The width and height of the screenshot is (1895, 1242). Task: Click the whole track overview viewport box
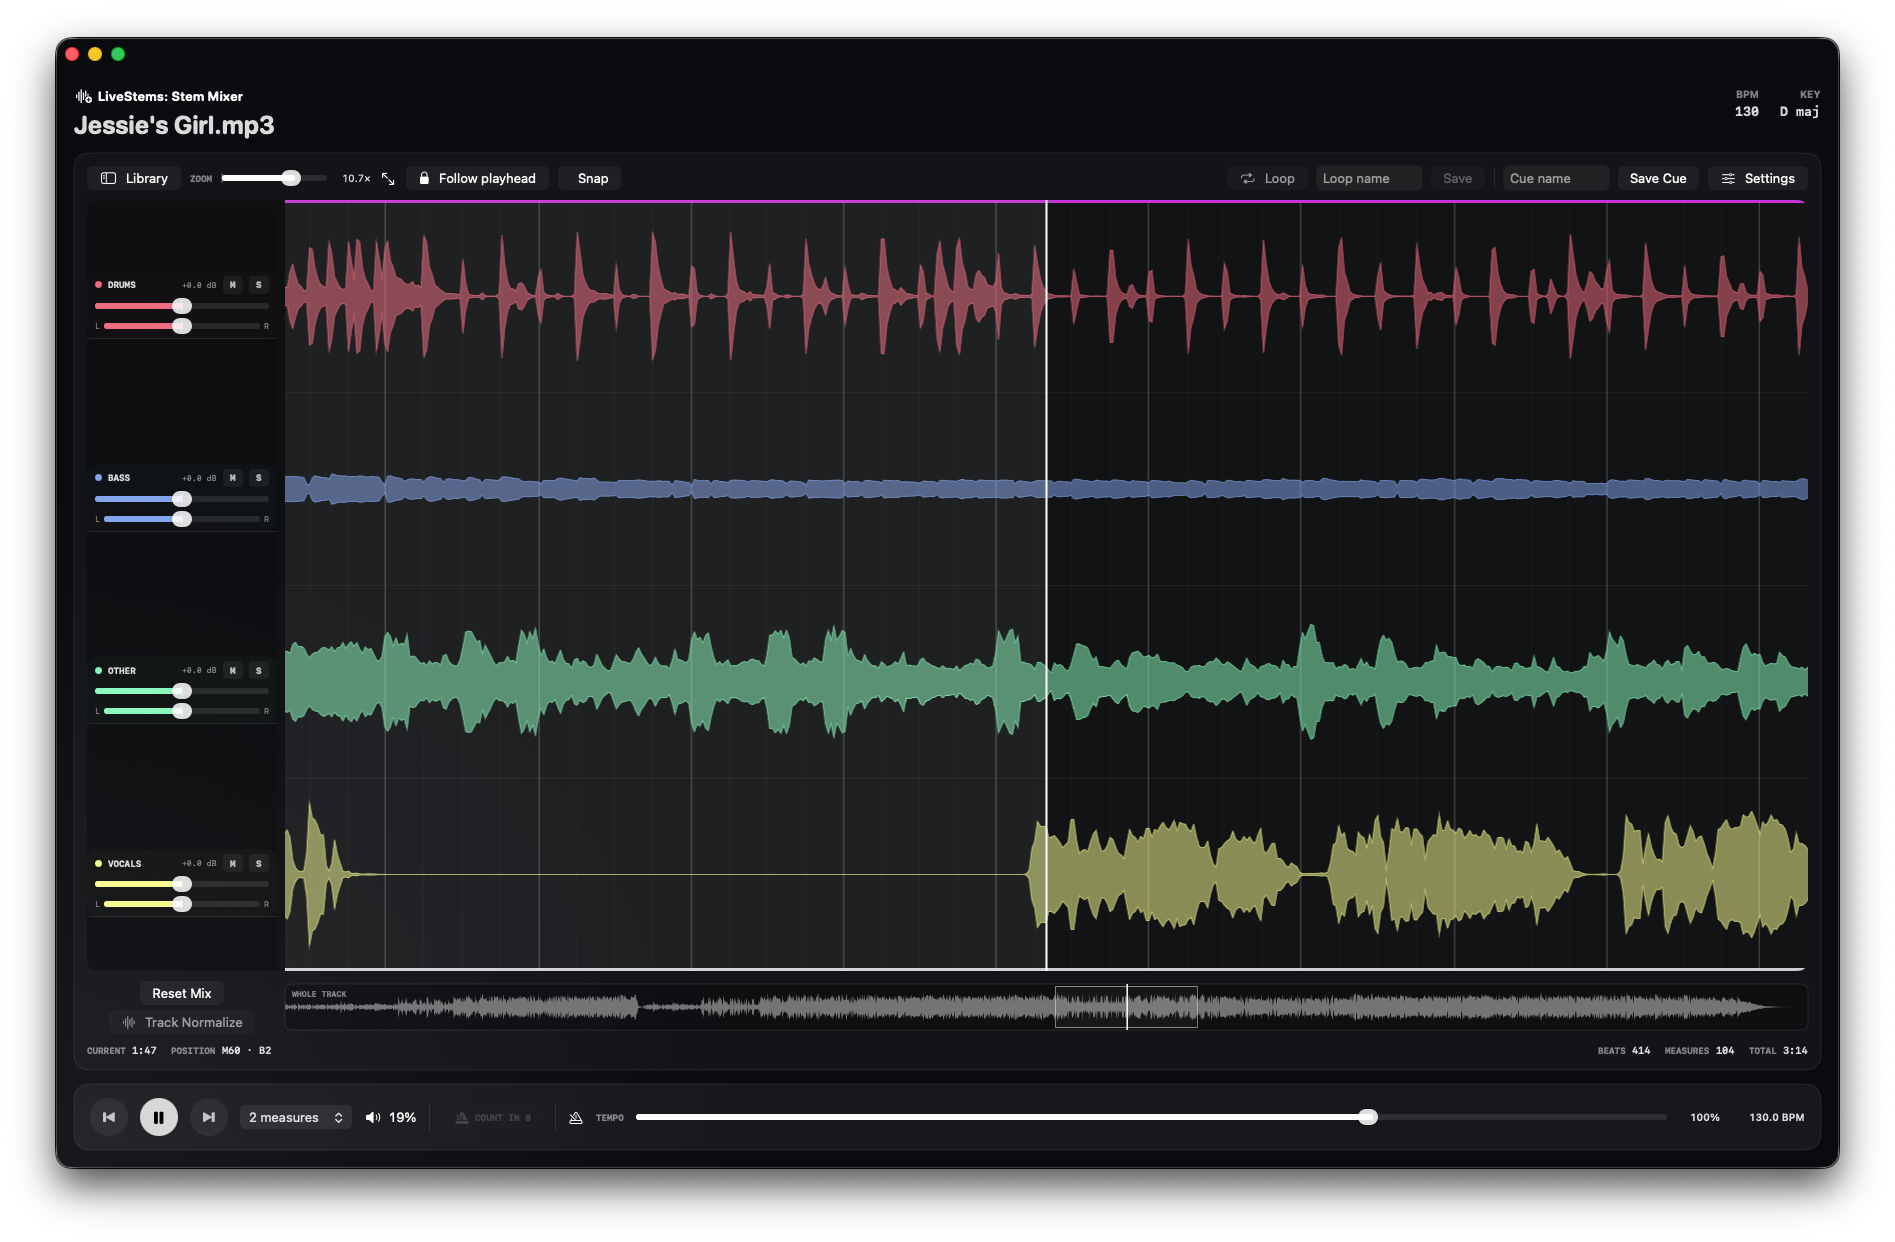(x=1126, y=1007)
